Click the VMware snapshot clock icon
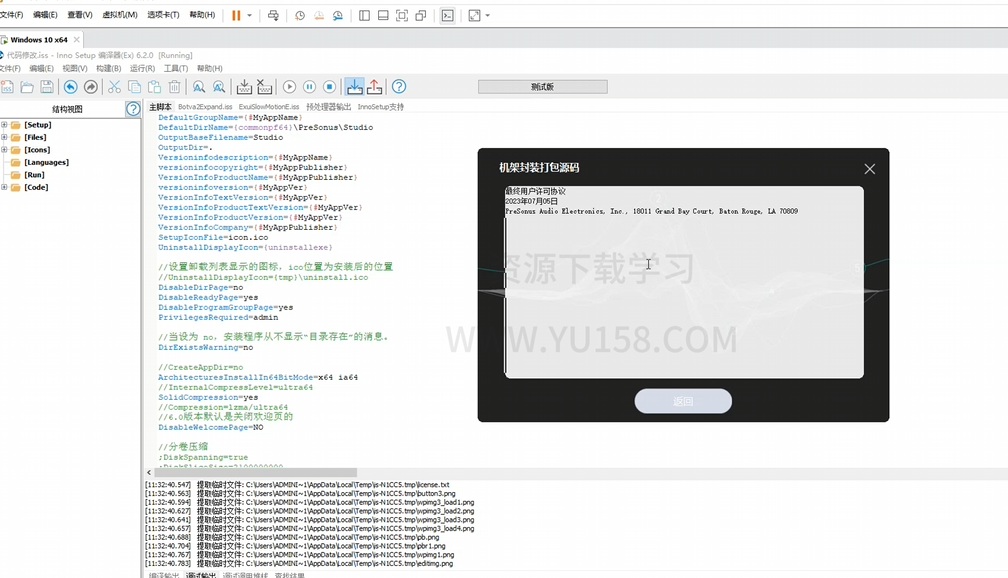Viewport: 1008px width, 578px height. (300, 16)
